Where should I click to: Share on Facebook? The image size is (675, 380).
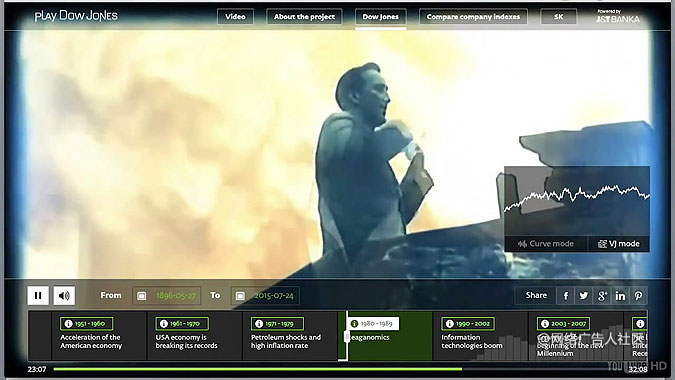point(566,296)
